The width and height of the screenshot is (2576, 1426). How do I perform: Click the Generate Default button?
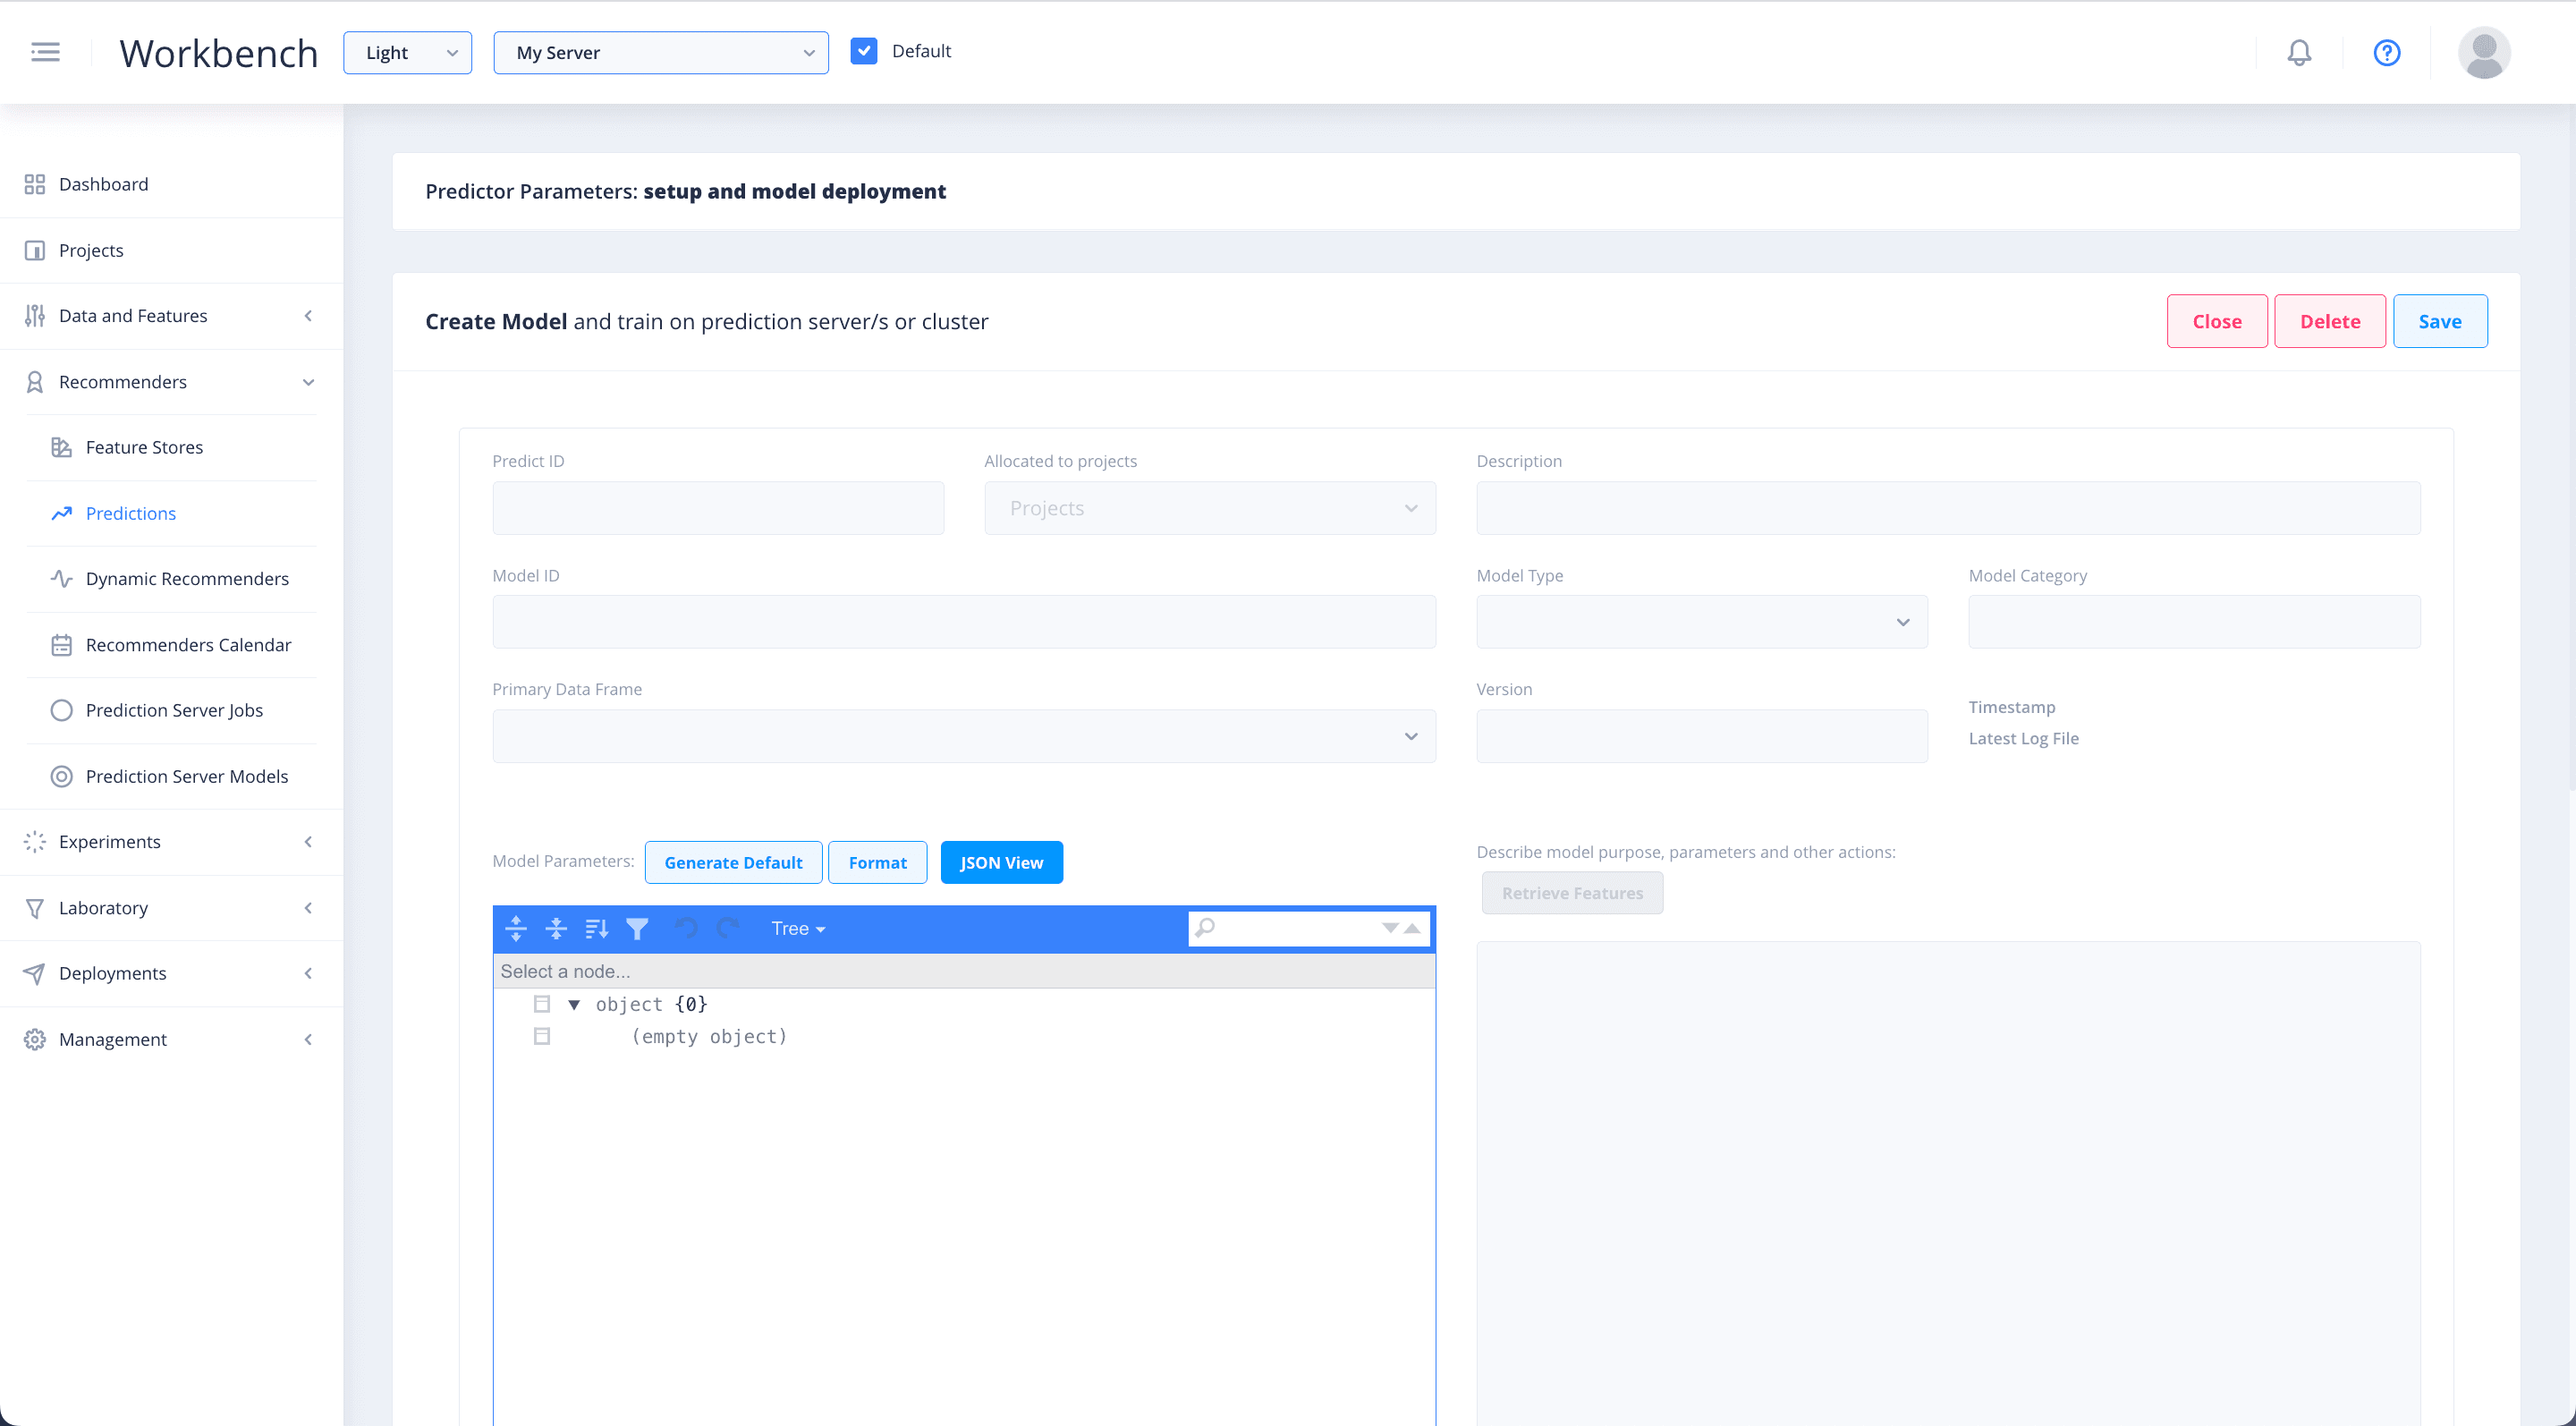click(x=732, y=862)
